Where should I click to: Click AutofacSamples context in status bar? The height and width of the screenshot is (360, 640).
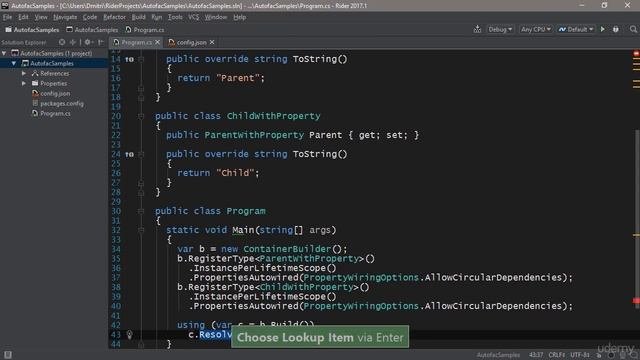[x=498, y=355]
